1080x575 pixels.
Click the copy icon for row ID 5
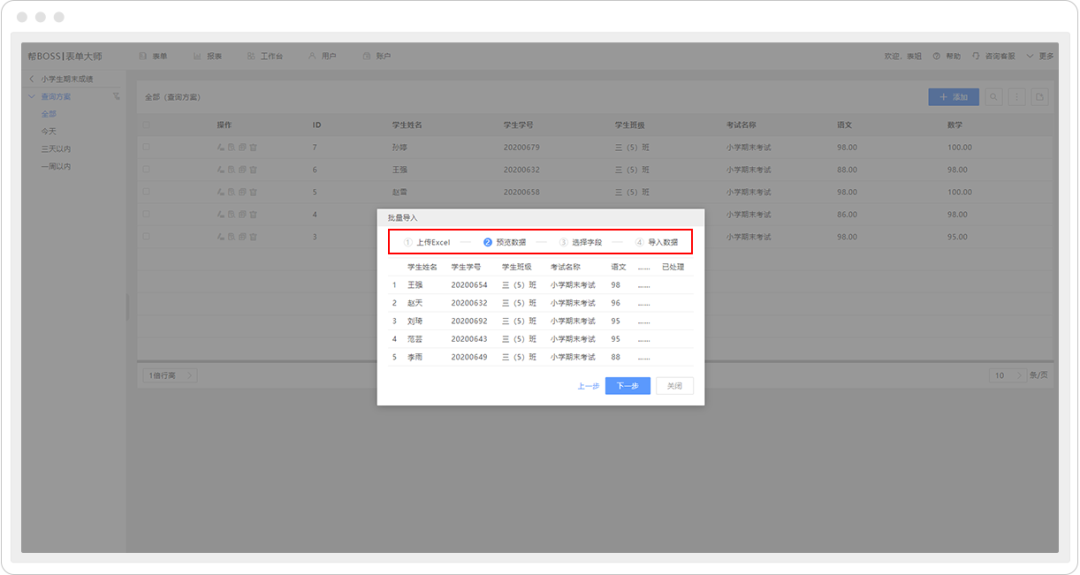pos(242,192)
